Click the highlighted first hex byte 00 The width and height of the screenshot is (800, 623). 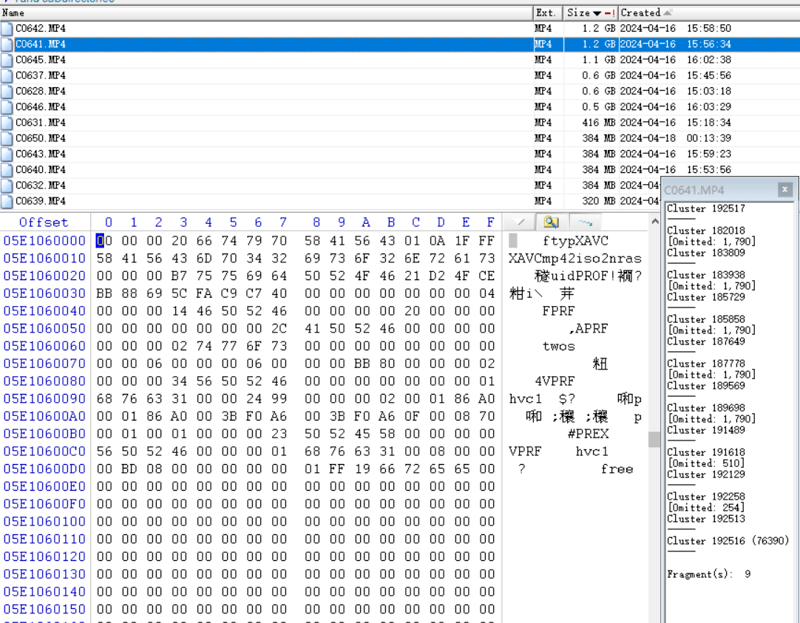point(104,241)
